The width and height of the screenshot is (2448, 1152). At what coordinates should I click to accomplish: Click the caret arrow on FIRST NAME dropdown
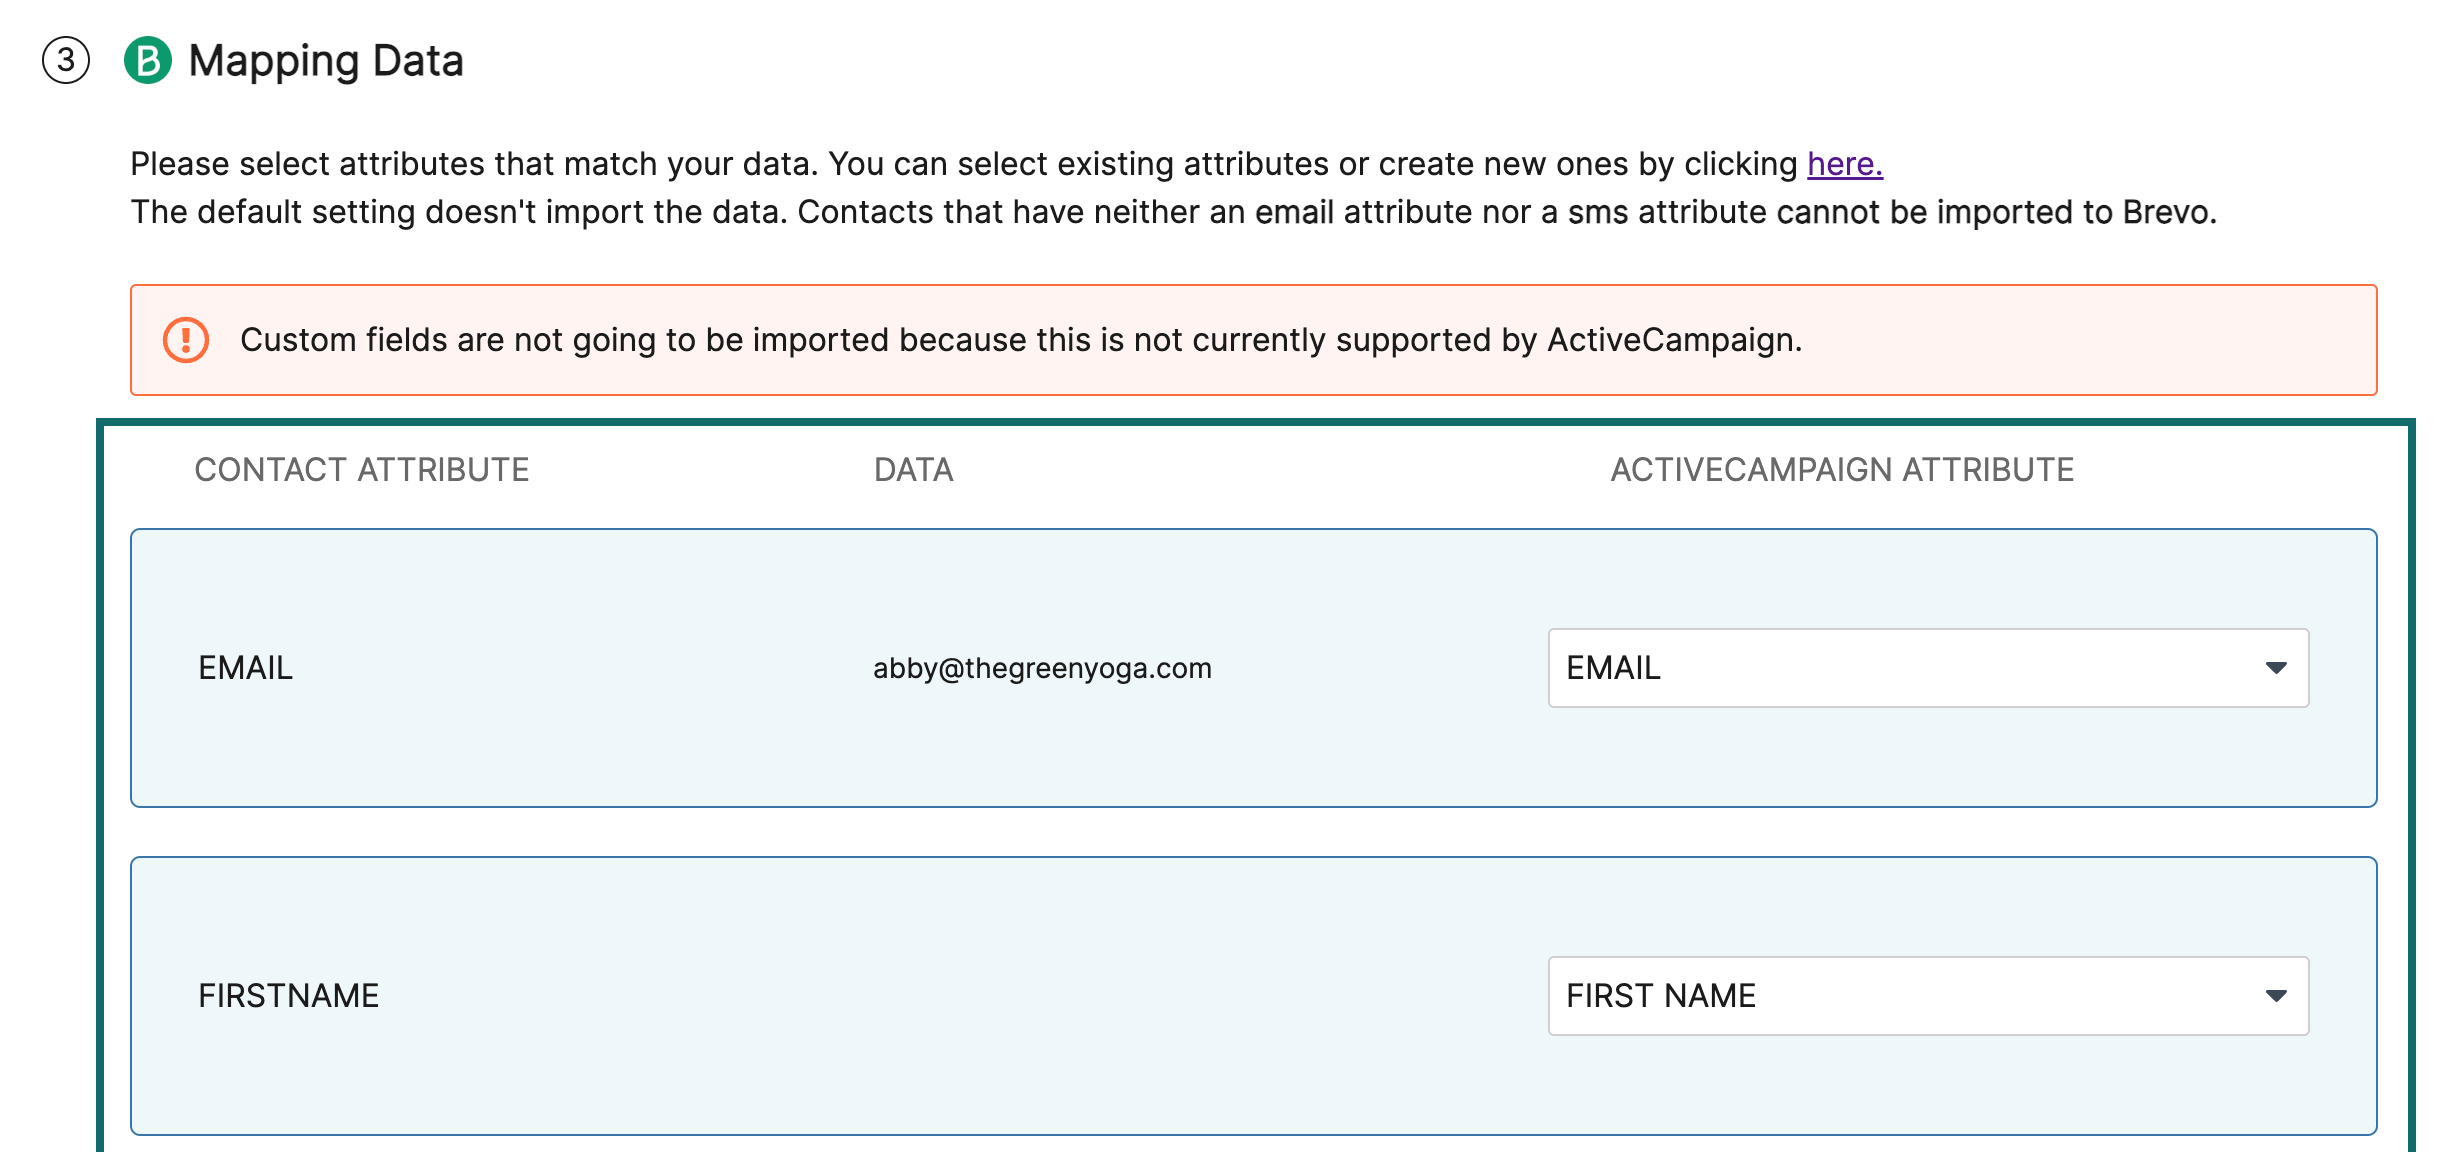(x=2276, y=996)
